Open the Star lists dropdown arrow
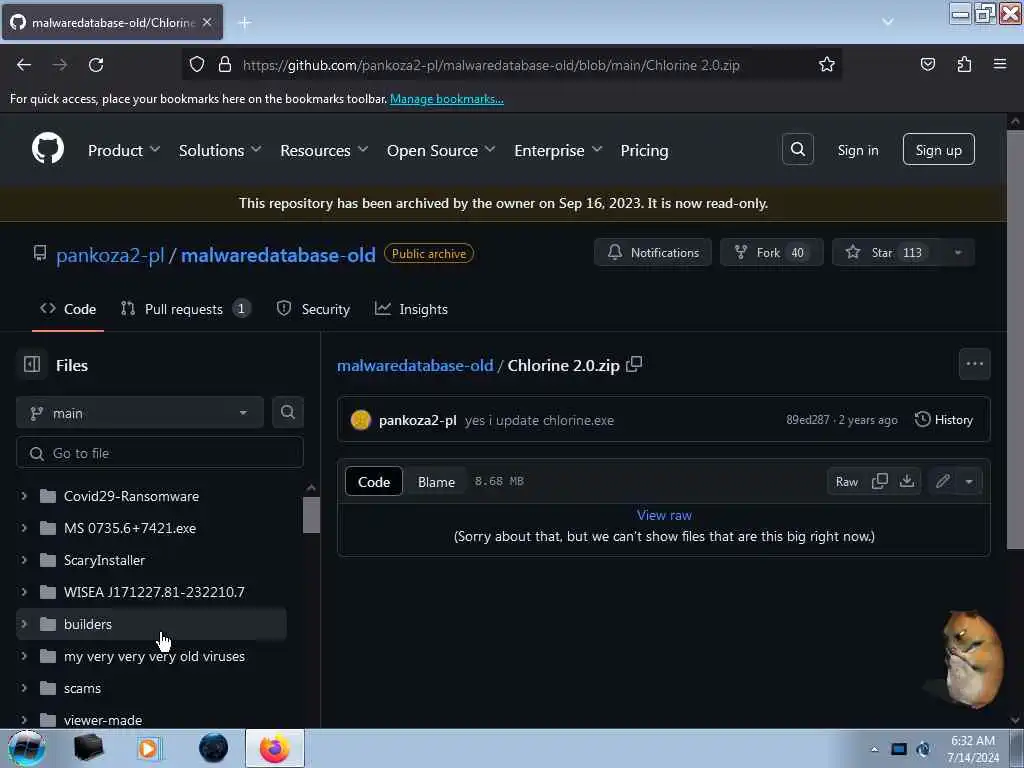Screen dimensions: 1024x768 pyautogui.click(x=958, y=253)
